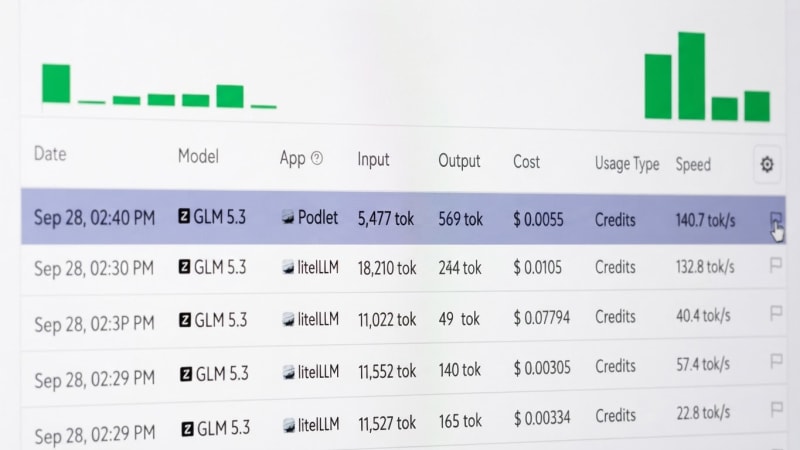Sort by the Input column header
800x450 pixels.
click(373, 160)
